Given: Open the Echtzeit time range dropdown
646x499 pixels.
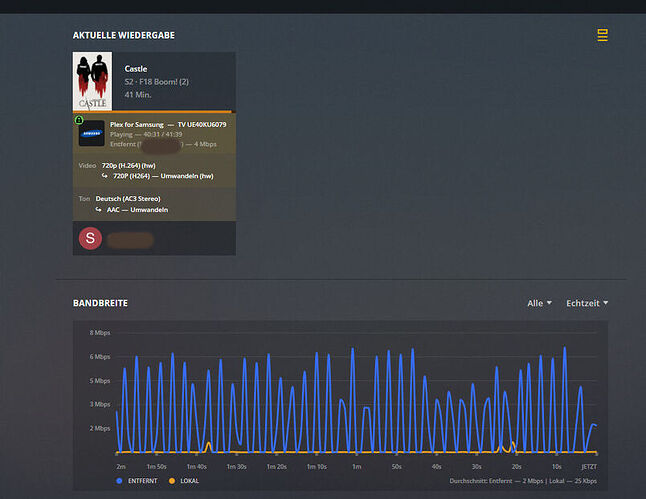Looking at the screenshot, I should click(x=587, y=303).
